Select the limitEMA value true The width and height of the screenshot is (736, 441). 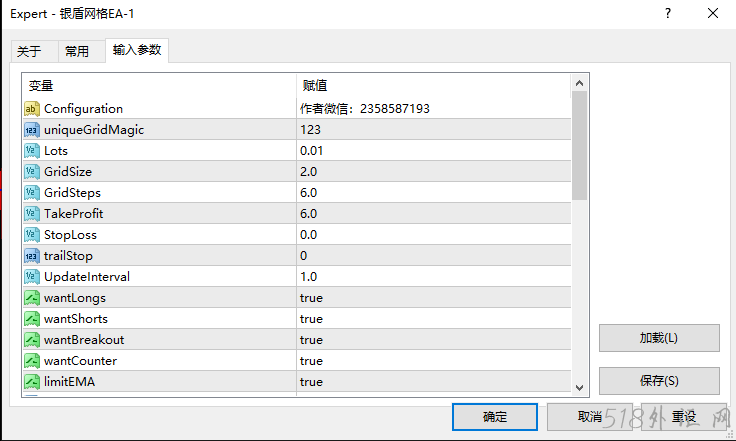434,382
